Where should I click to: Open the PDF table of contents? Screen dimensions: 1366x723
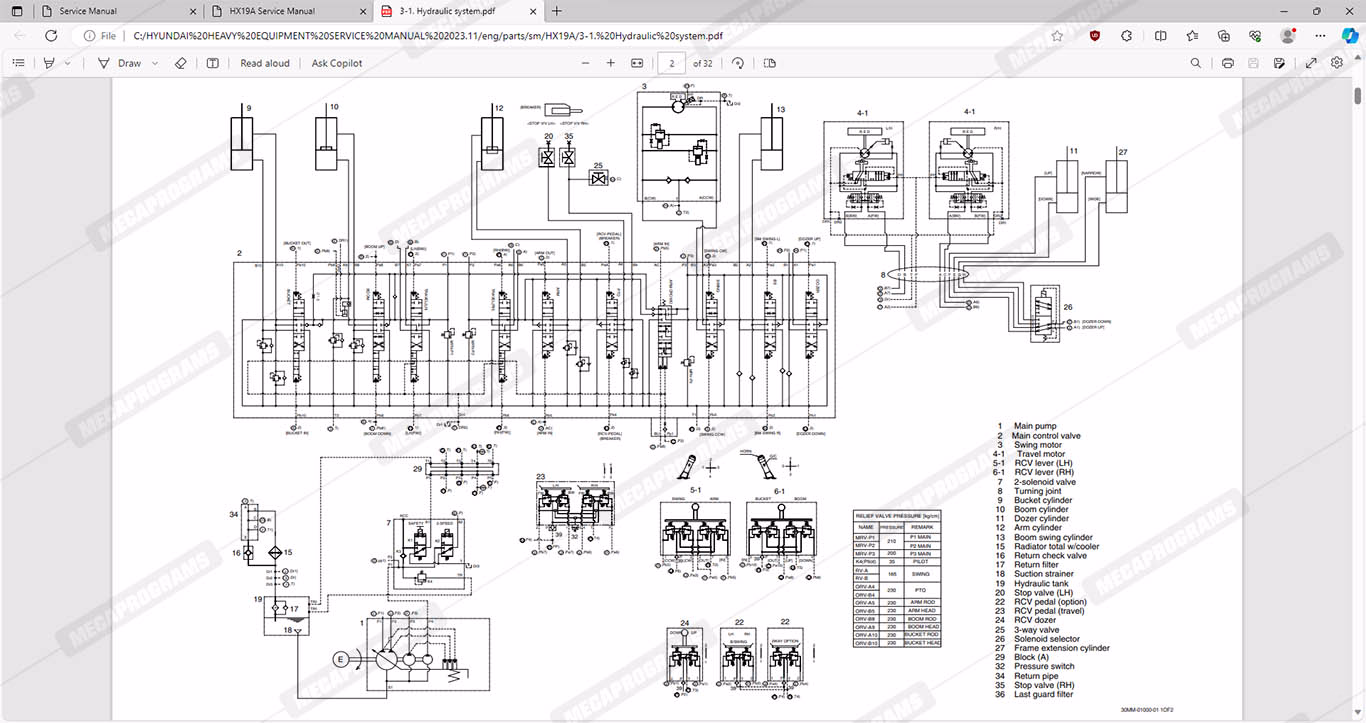click(x=18, y=63)
